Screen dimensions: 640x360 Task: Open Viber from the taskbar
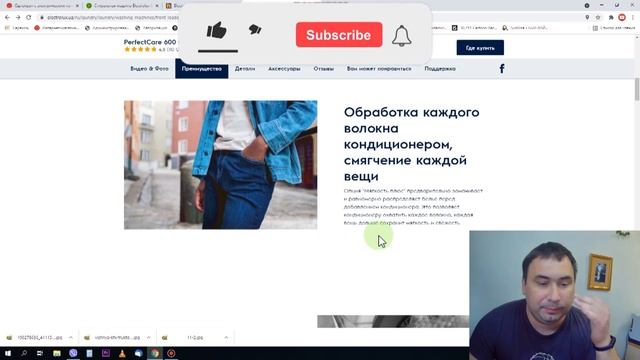tap(73, 353)
